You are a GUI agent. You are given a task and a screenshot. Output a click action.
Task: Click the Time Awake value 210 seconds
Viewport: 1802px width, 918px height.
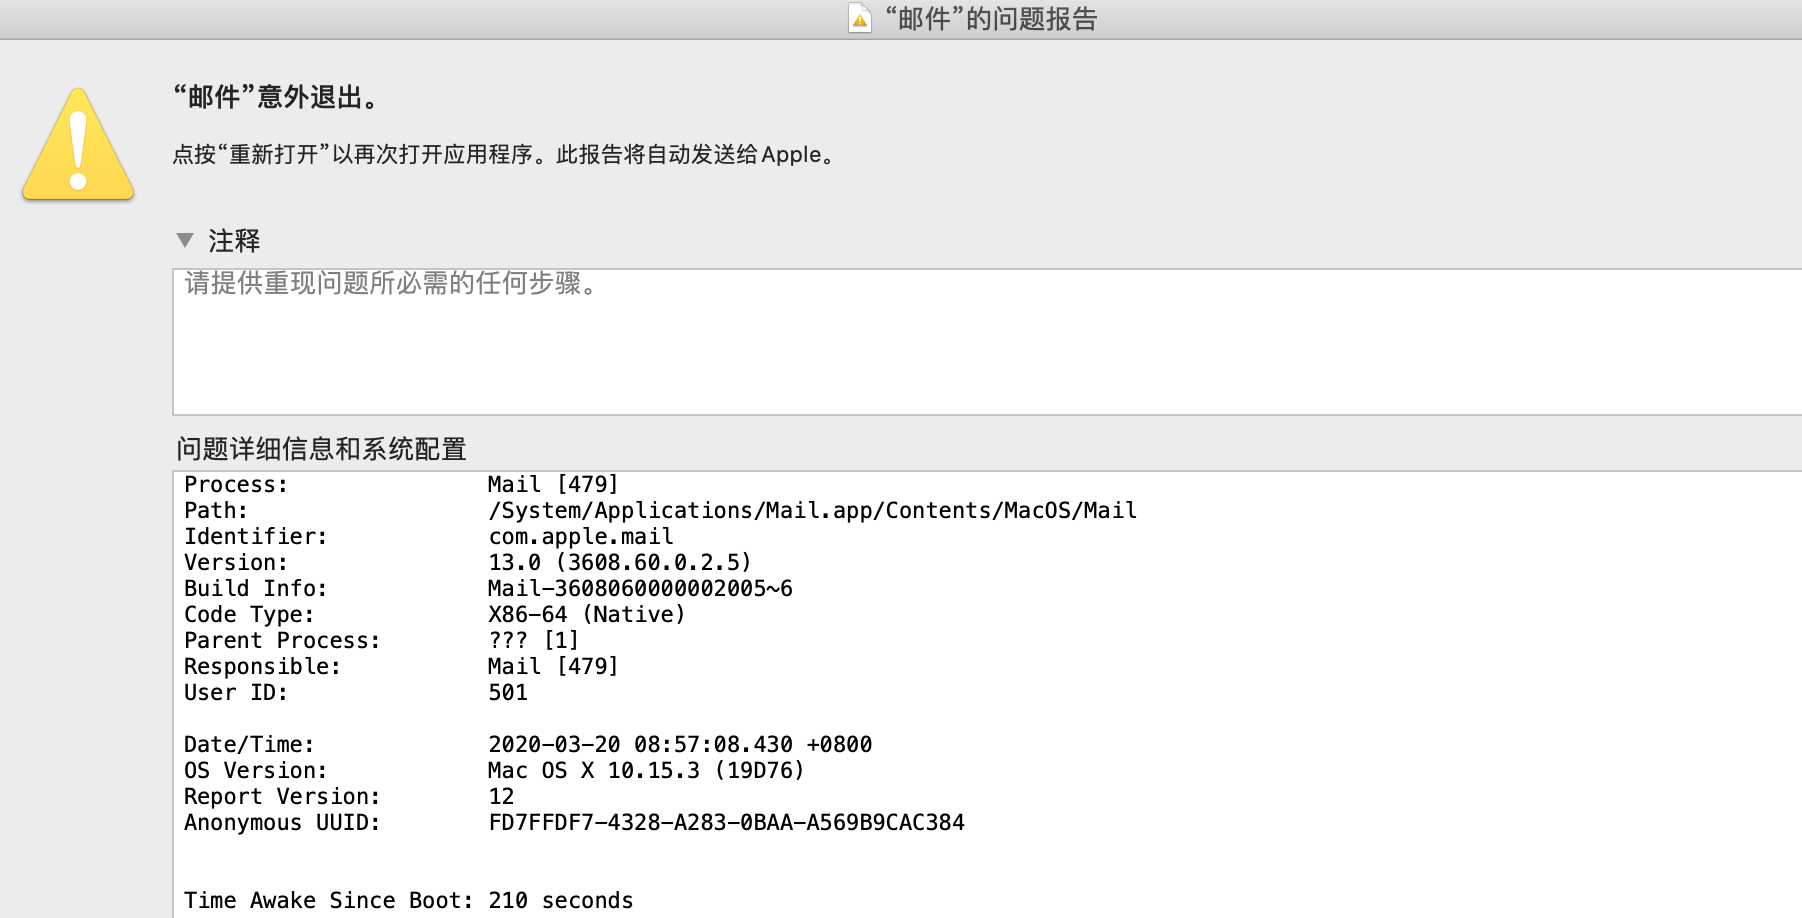[561, 900]
